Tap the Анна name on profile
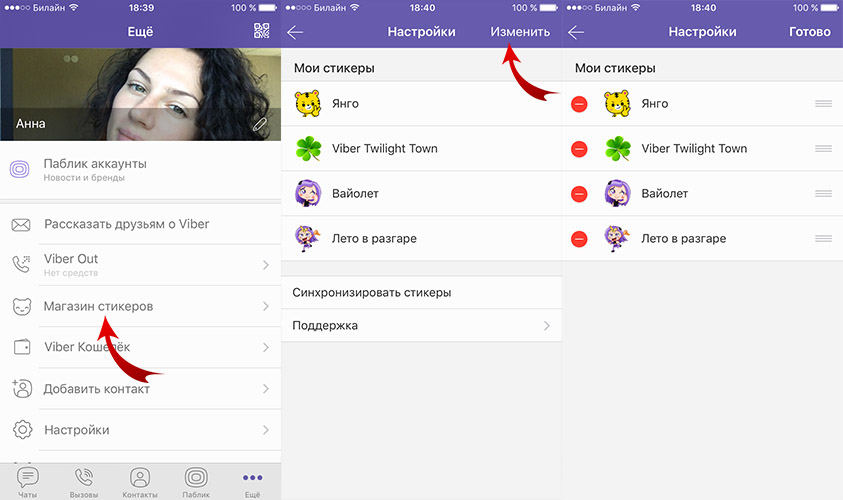Image resolution: width=843 pixels, height=500 pixels. click(x=31, y=124)
